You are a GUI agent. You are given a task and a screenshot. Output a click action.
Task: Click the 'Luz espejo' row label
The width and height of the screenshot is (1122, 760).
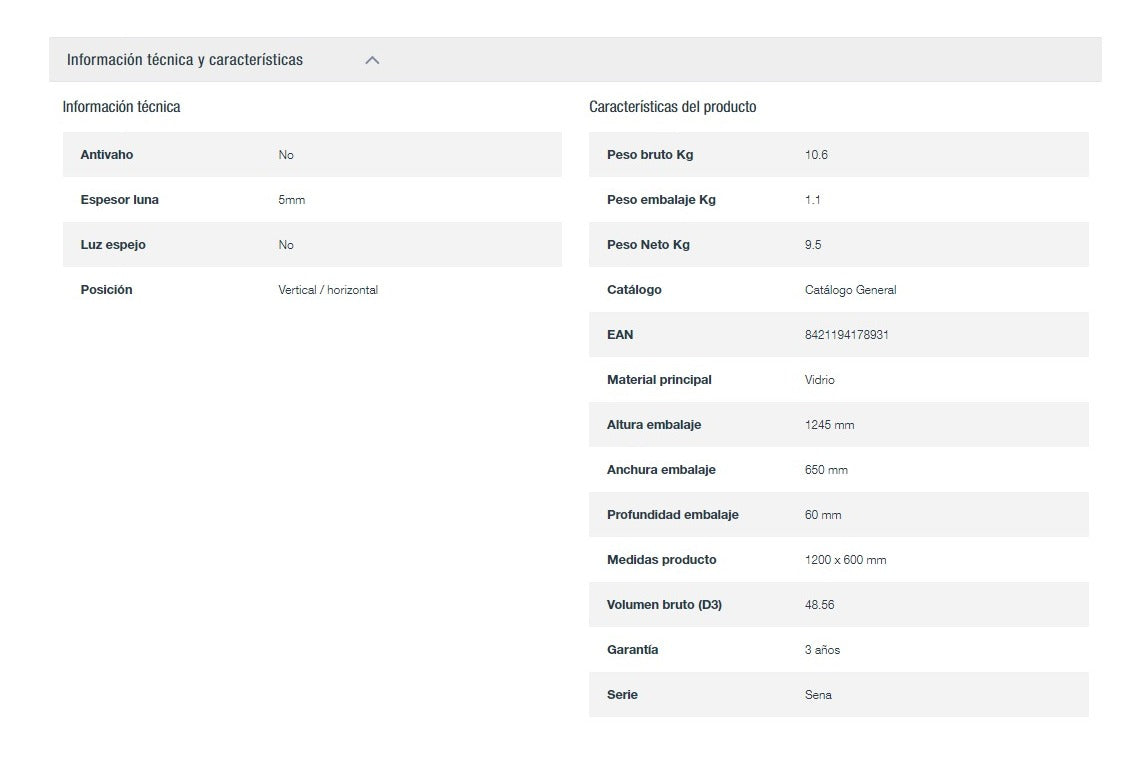[x=113, y=245]
